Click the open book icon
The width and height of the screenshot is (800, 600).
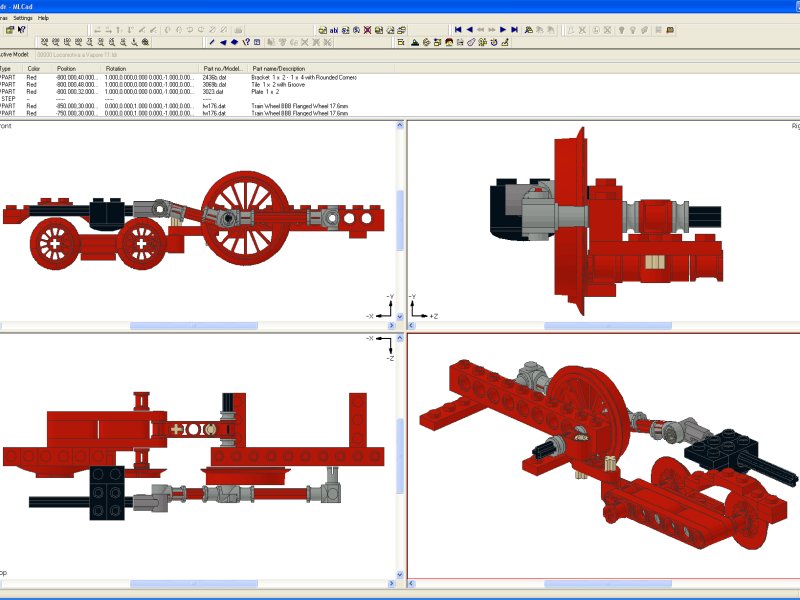pos(670,30)
